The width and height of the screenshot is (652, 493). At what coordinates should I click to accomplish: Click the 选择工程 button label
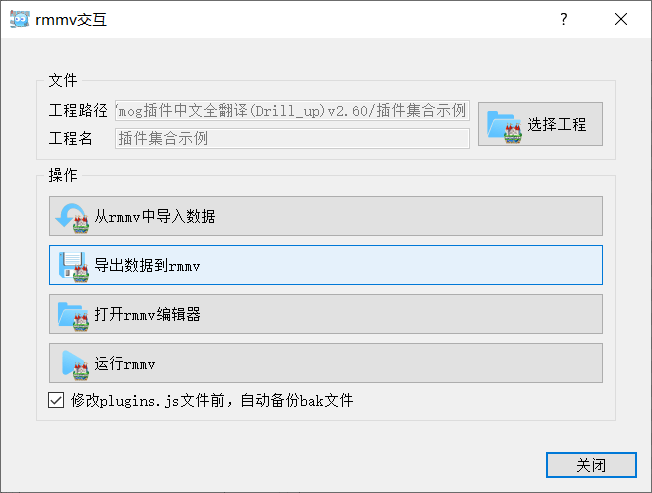point(557,125)
